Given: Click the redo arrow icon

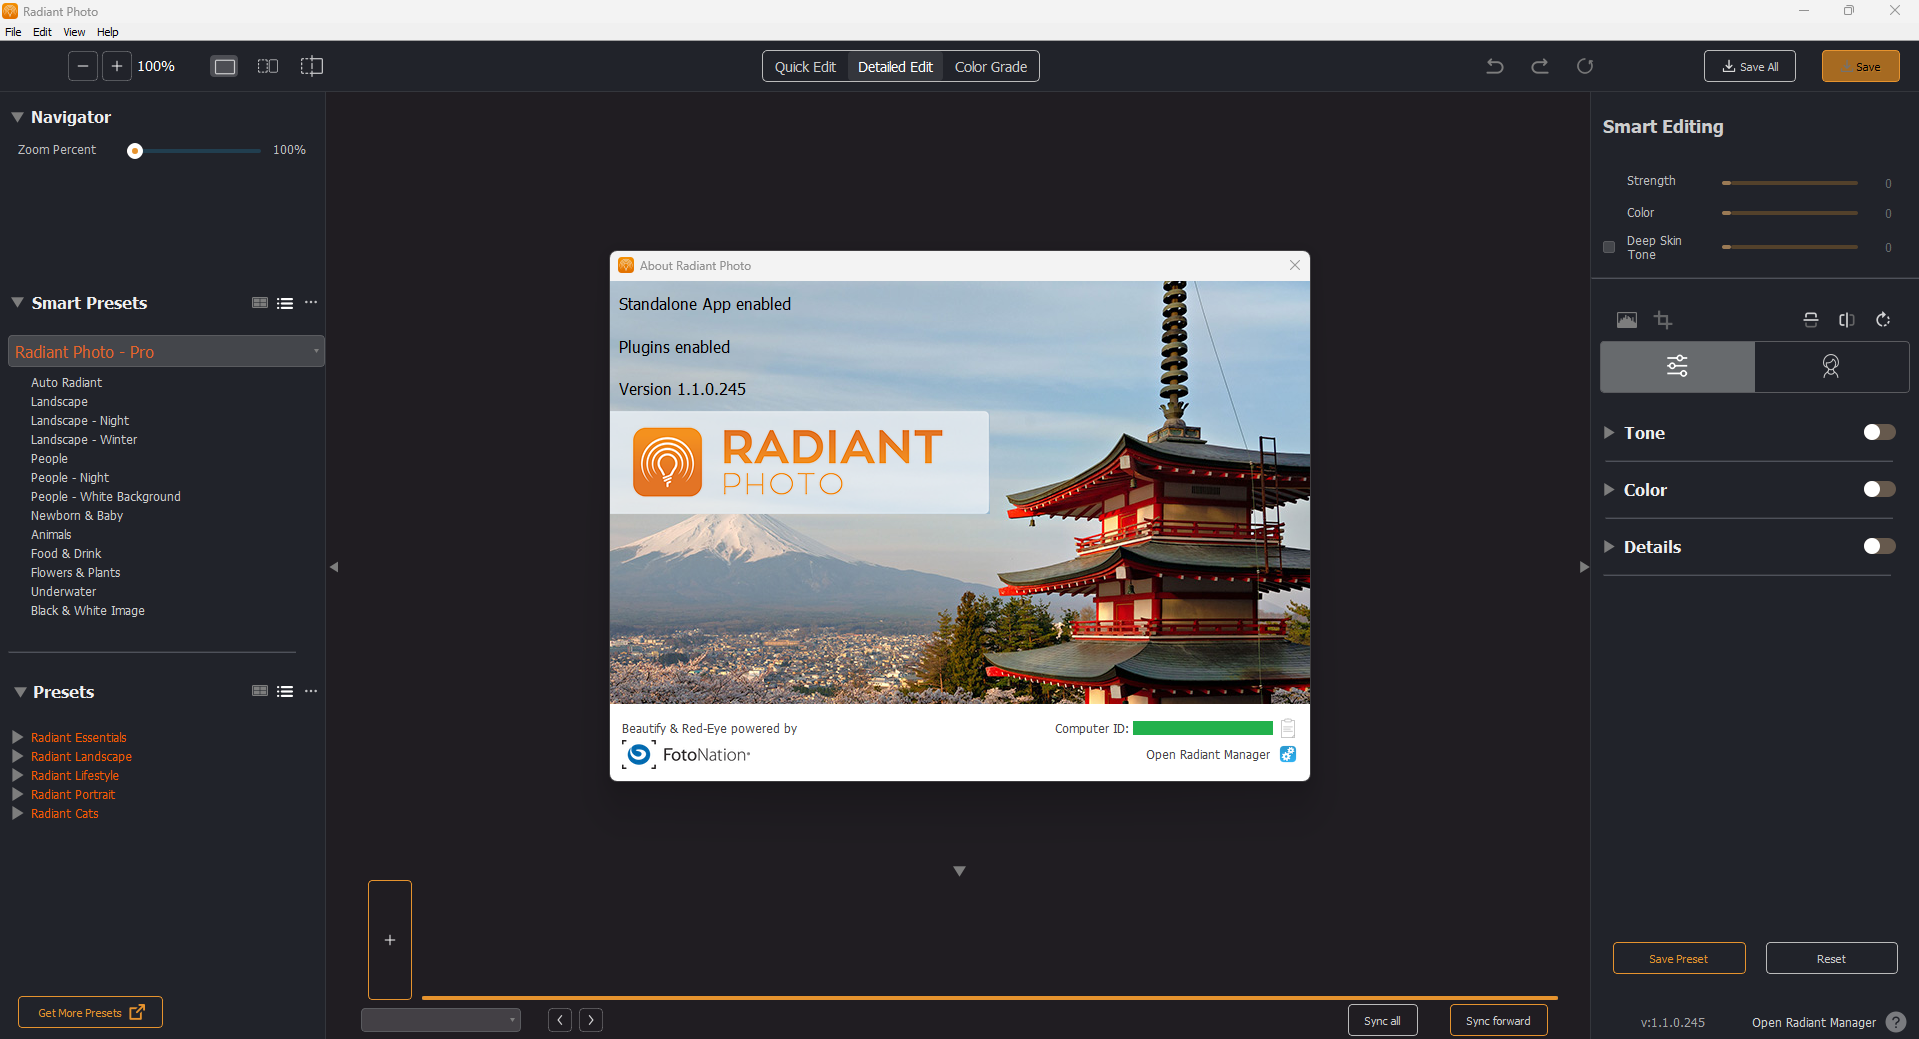Looking at the screenshot, I should click(x=1540, y=66).
